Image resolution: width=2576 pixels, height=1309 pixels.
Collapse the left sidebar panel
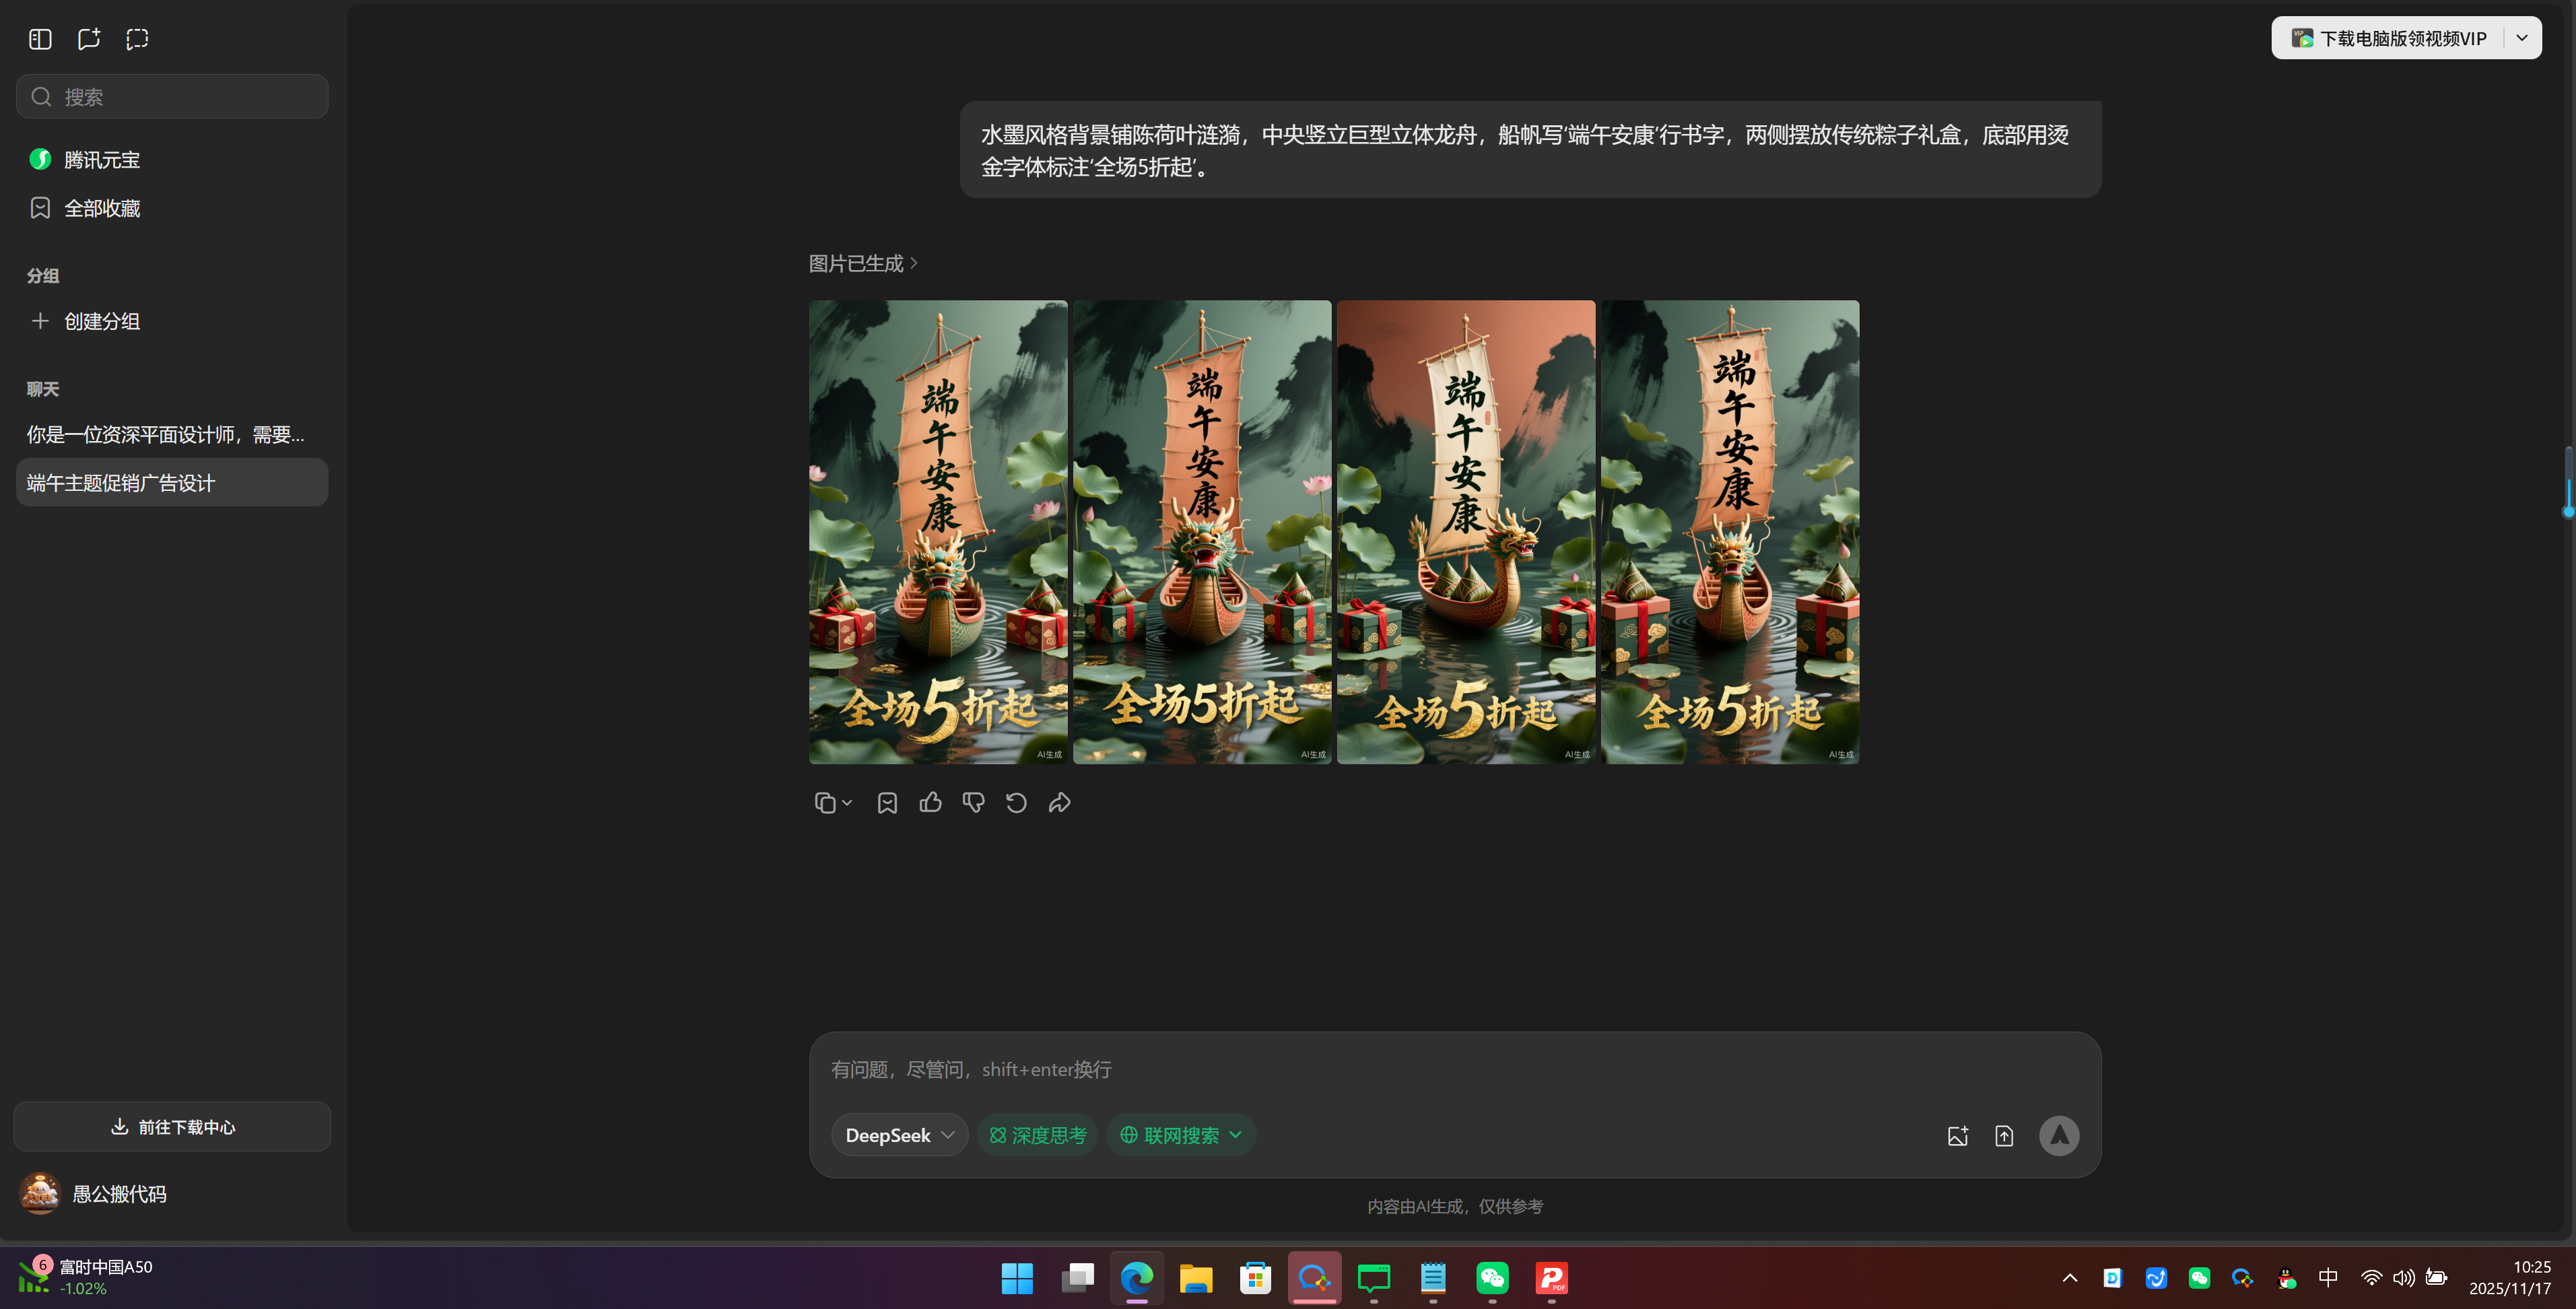click(39, 38)
